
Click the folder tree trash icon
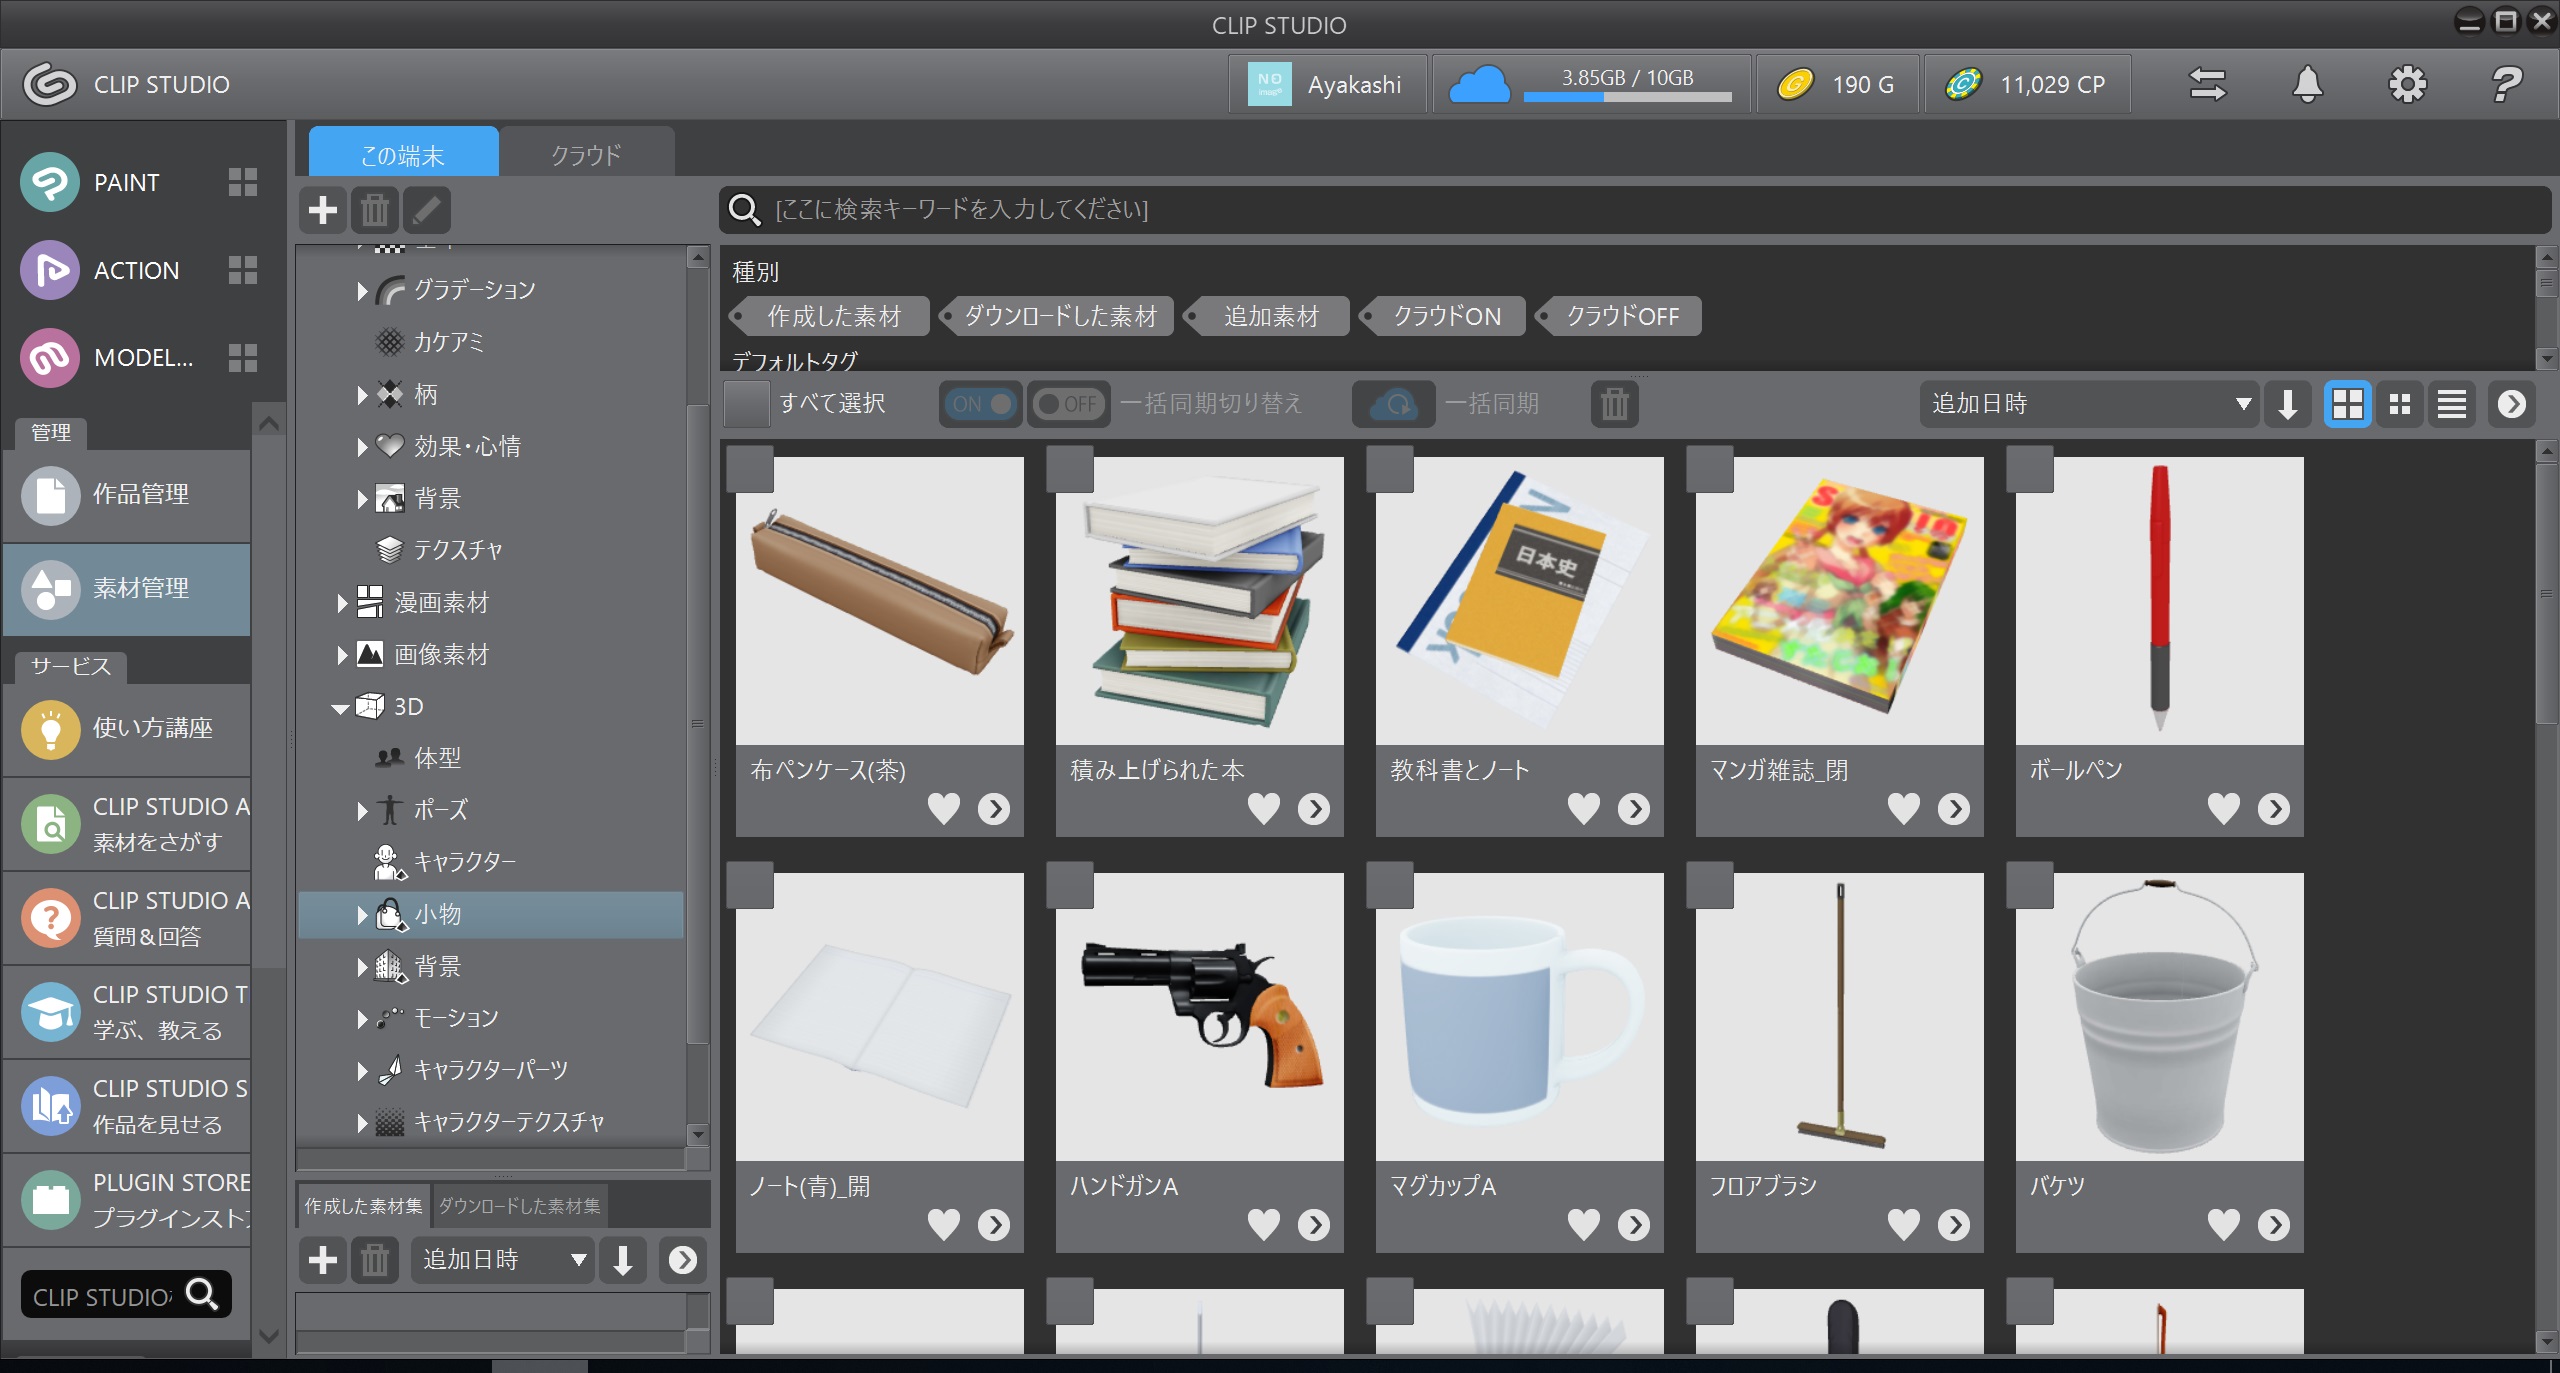point(375,210)
